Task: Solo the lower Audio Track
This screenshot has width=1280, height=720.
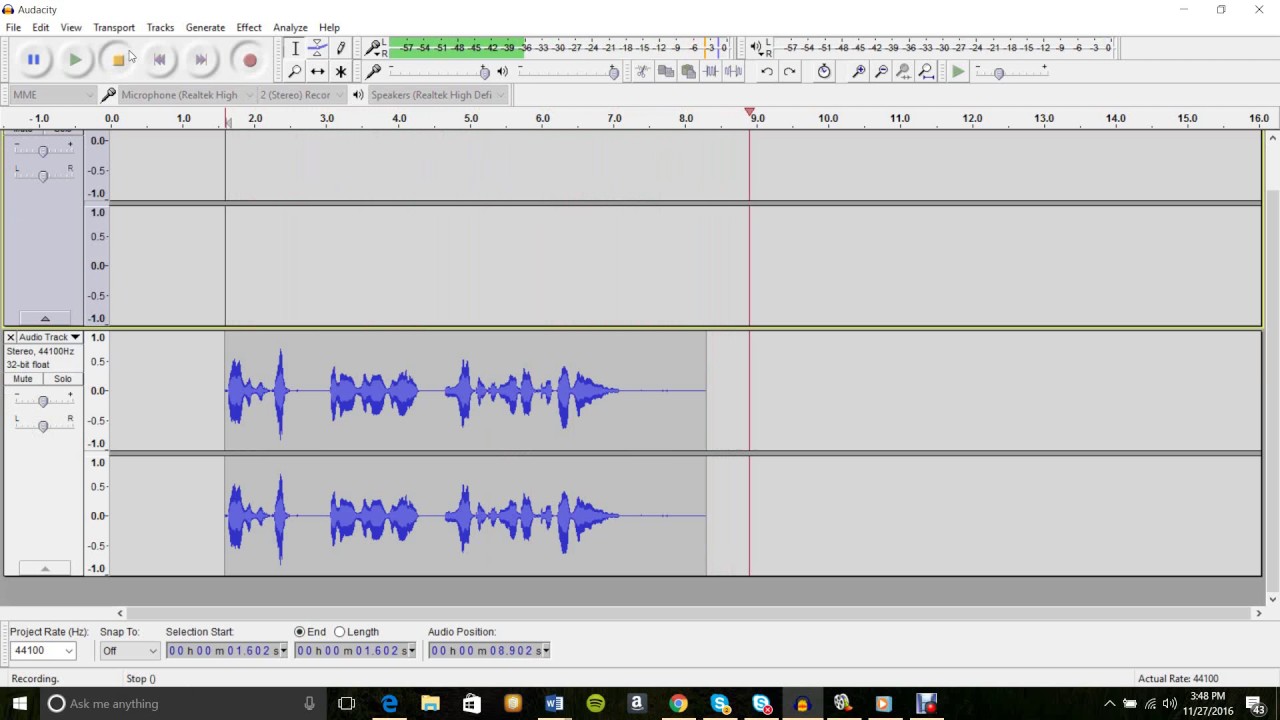Action: 63,379
